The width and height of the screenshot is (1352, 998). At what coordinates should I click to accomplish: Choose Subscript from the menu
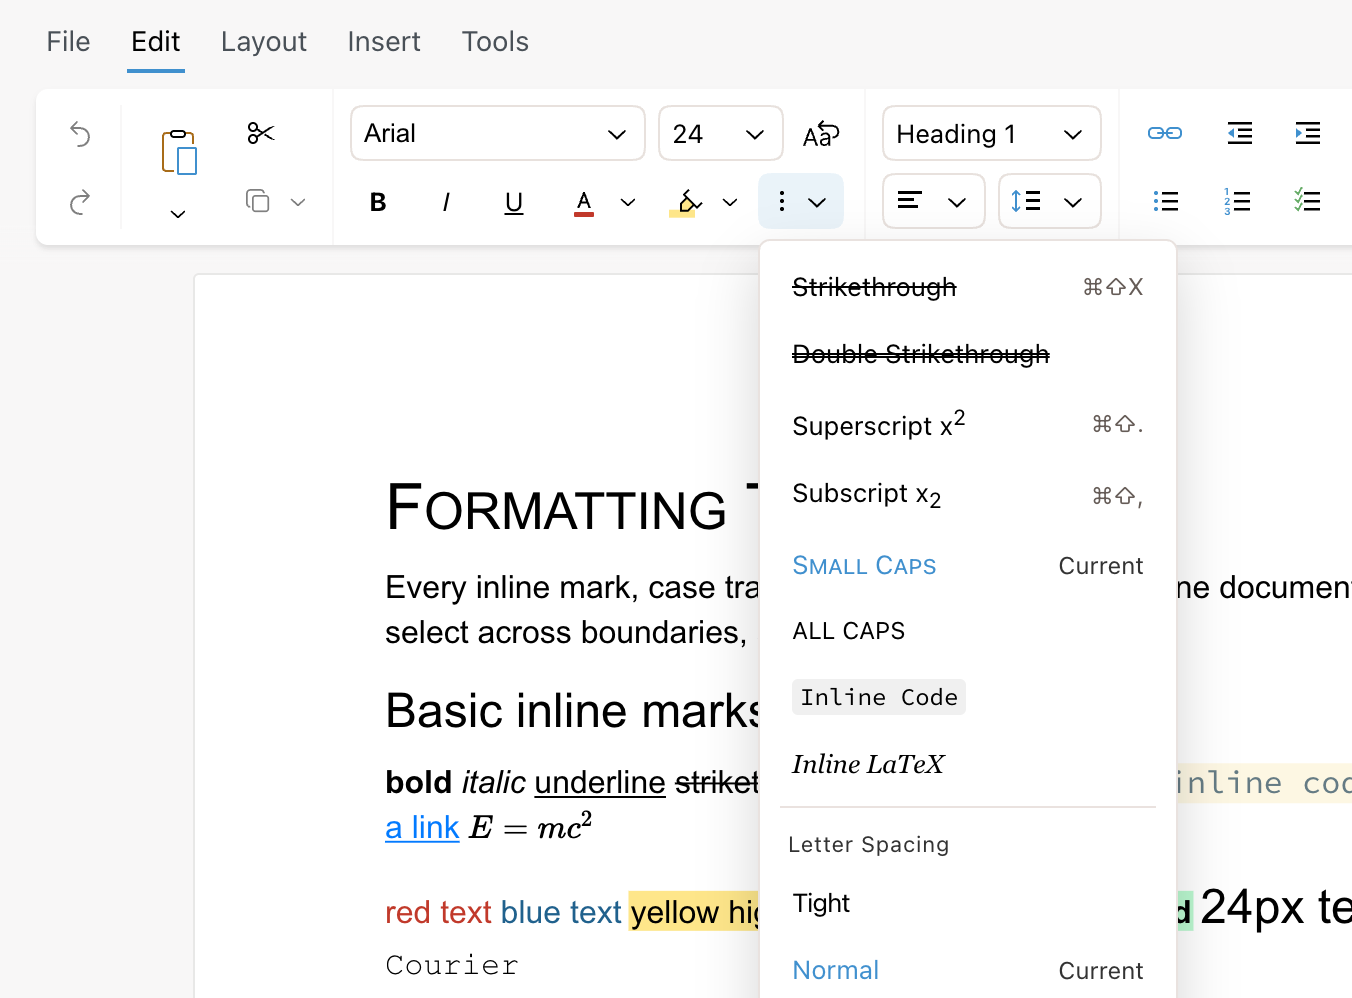(968, 495)
